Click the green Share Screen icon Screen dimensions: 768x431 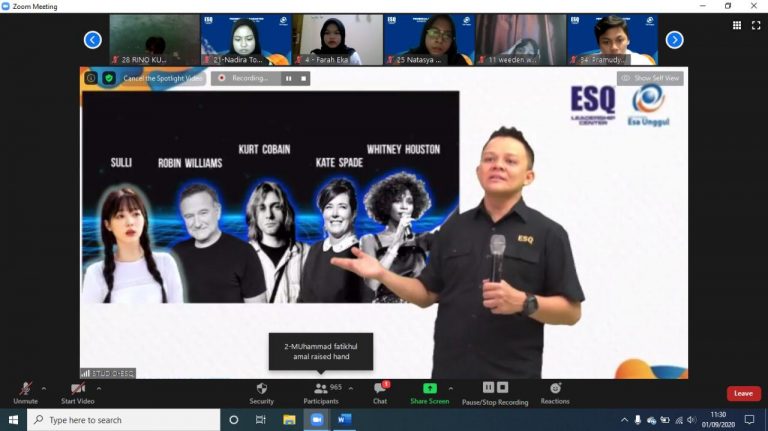(x=430, y=389)
